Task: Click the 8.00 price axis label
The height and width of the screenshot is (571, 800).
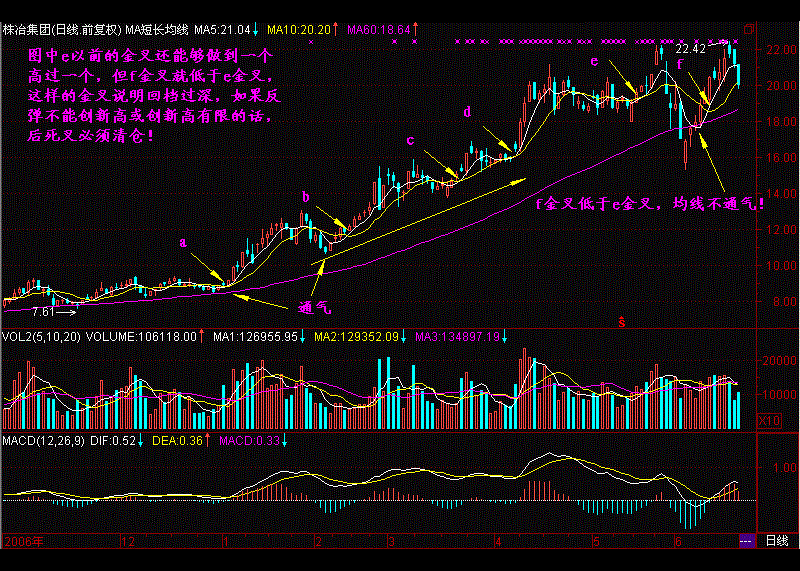Action: 784,302
